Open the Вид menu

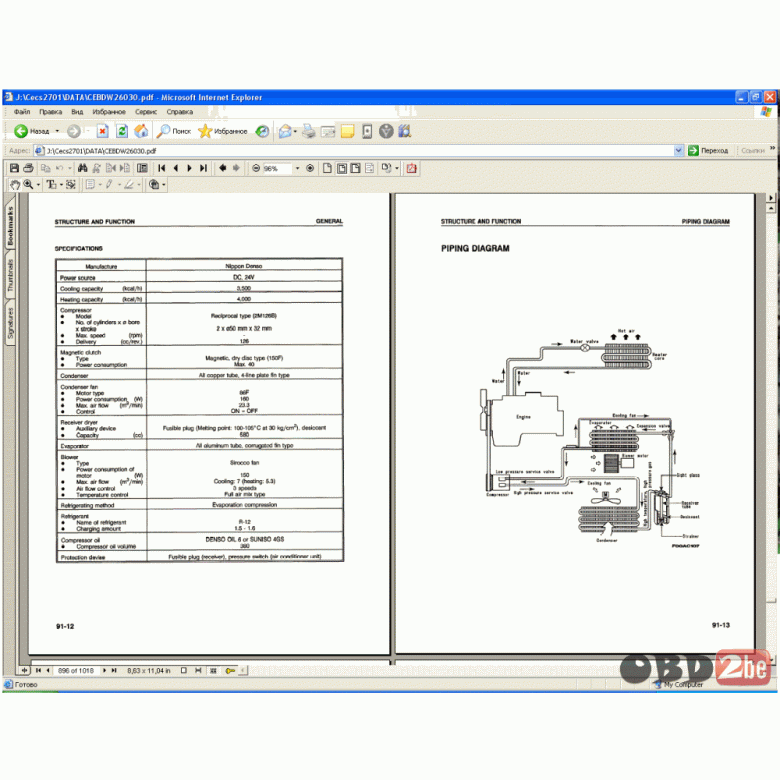(77, 111)
